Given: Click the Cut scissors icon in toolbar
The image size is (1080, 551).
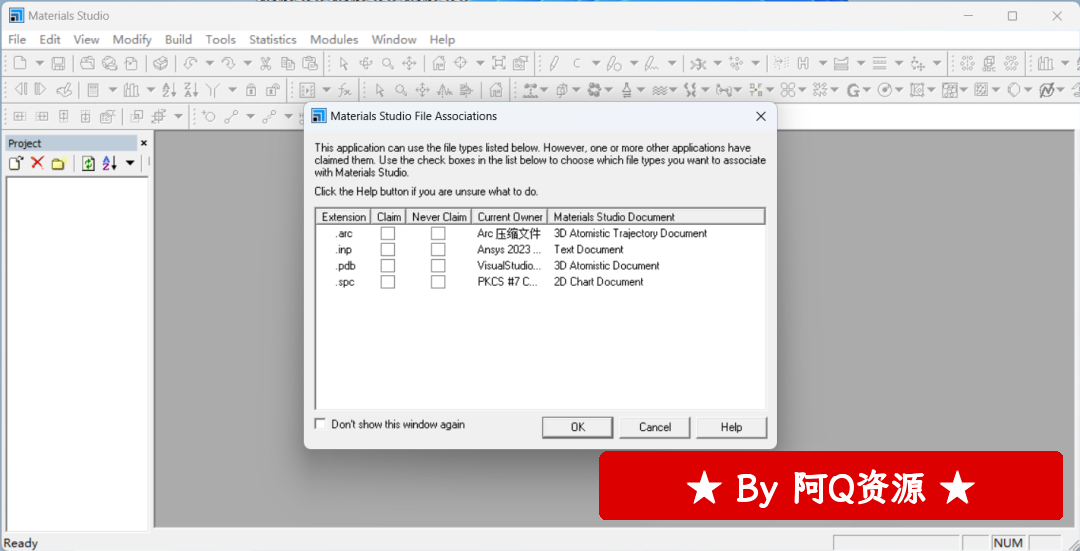Looking at the screenshot, I should [x=266, y=63].
